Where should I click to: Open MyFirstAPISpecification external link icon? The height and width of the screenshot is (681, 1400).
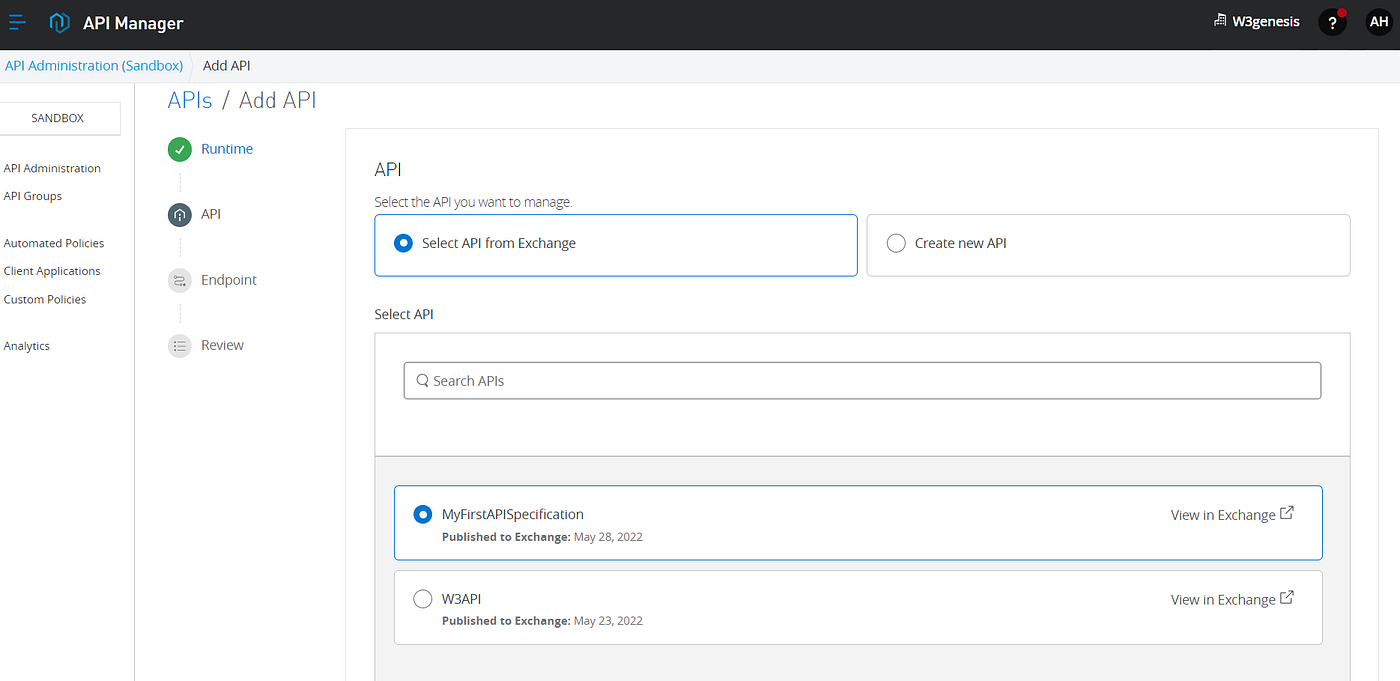[1287, 514]
